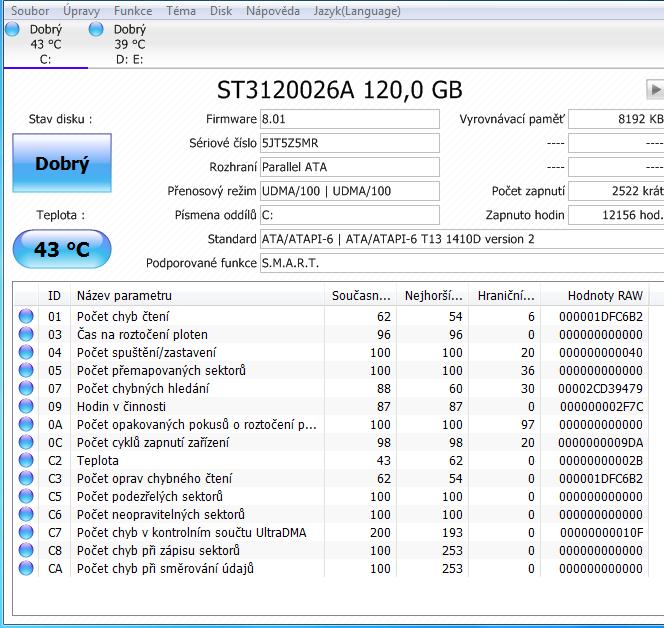Viewport: 664px width, 628px height.
Task: Click the status orb for disk C:
Action: 12,30
